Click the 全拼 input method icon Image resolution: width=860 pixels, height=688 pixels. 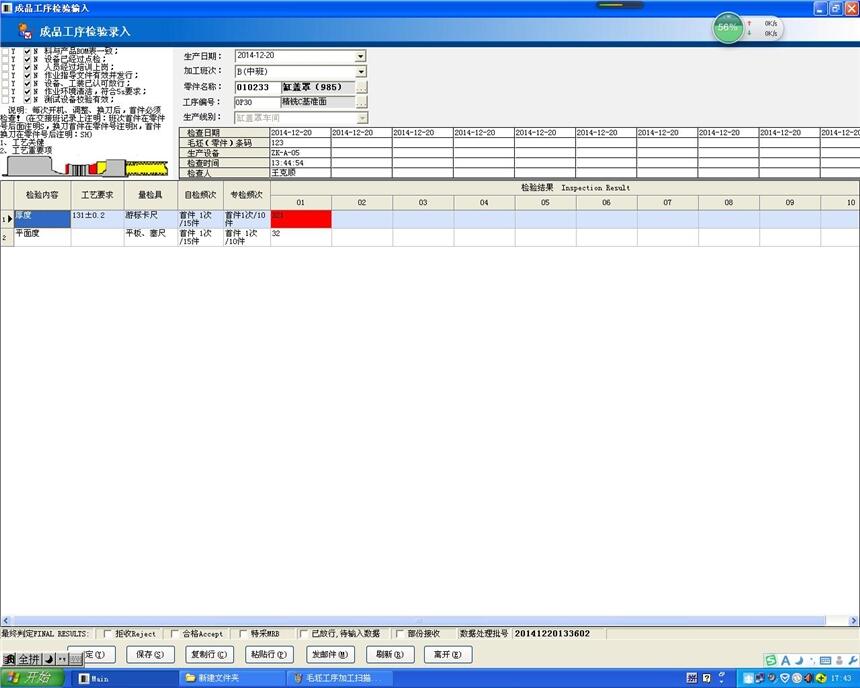coord(28,660)
